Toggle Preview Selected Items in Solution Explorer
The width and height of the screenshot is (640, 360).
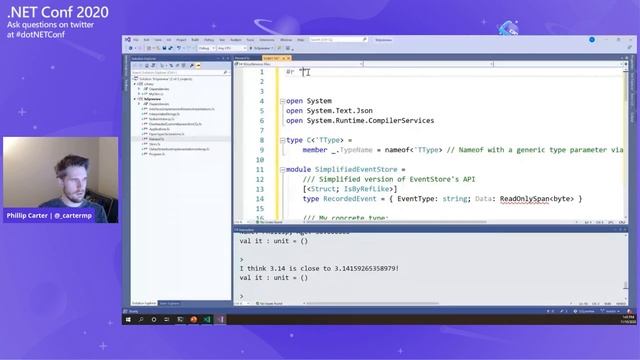click(198, 66)
